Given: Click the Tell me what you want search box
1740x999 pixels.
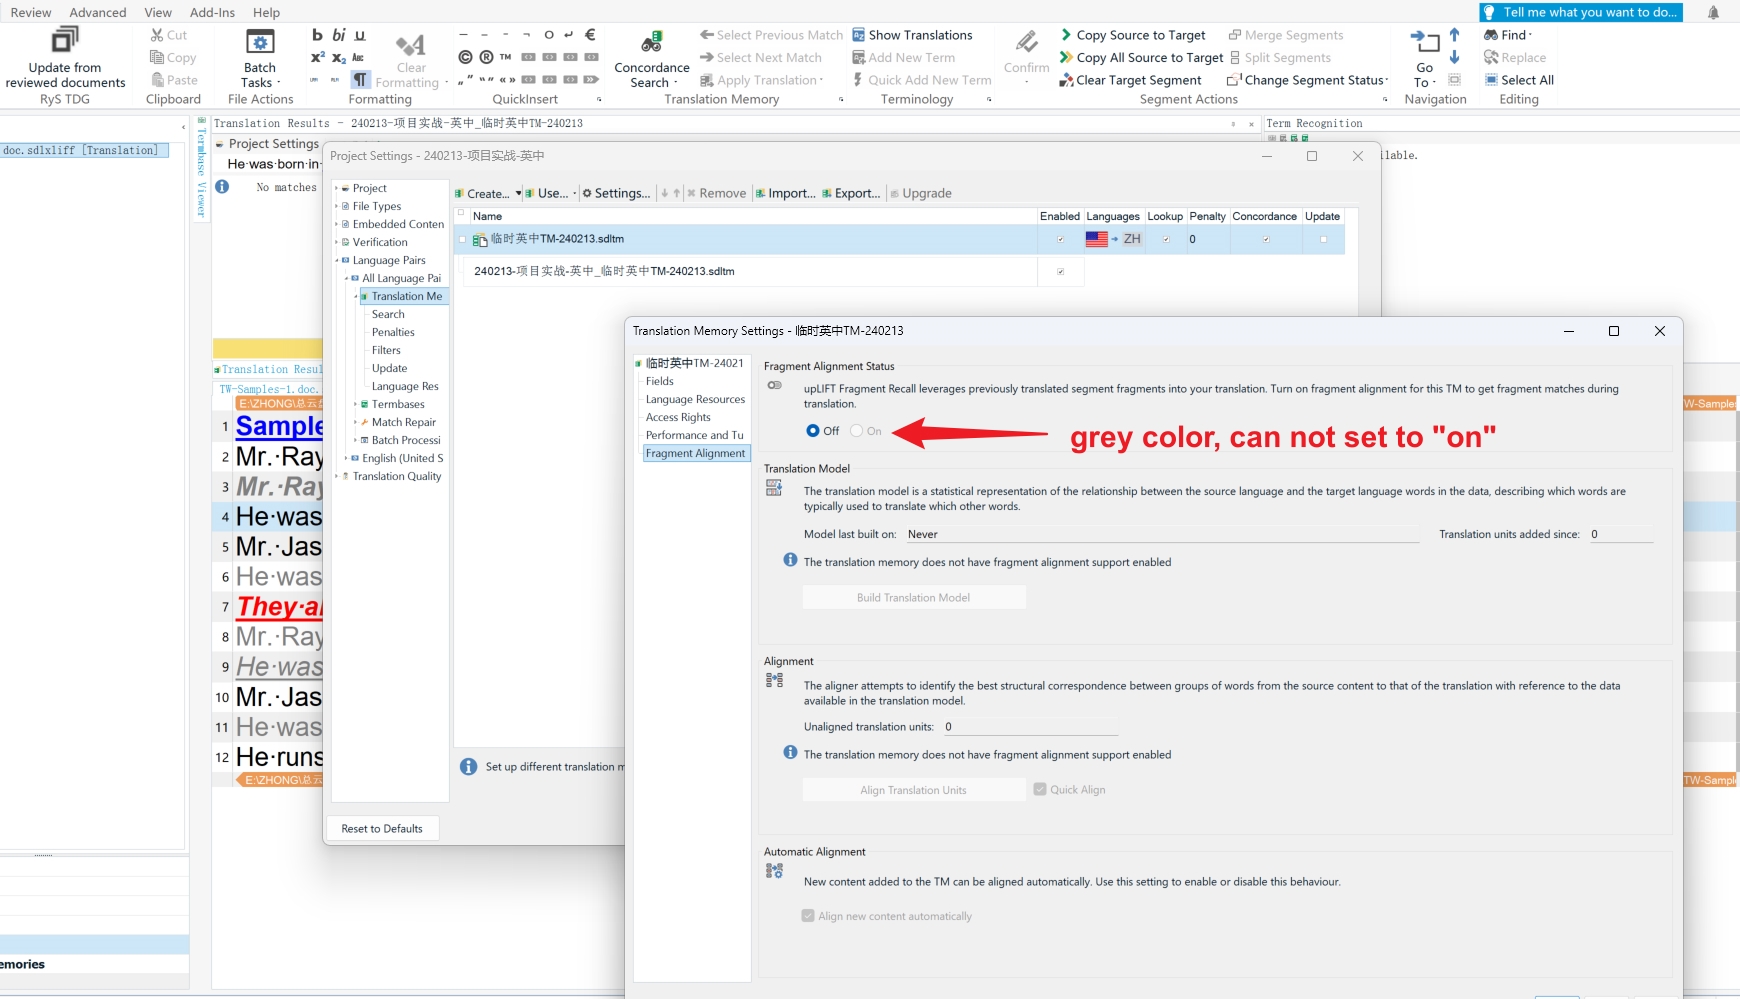Looking at the screenshot, I should point(1581,12).
